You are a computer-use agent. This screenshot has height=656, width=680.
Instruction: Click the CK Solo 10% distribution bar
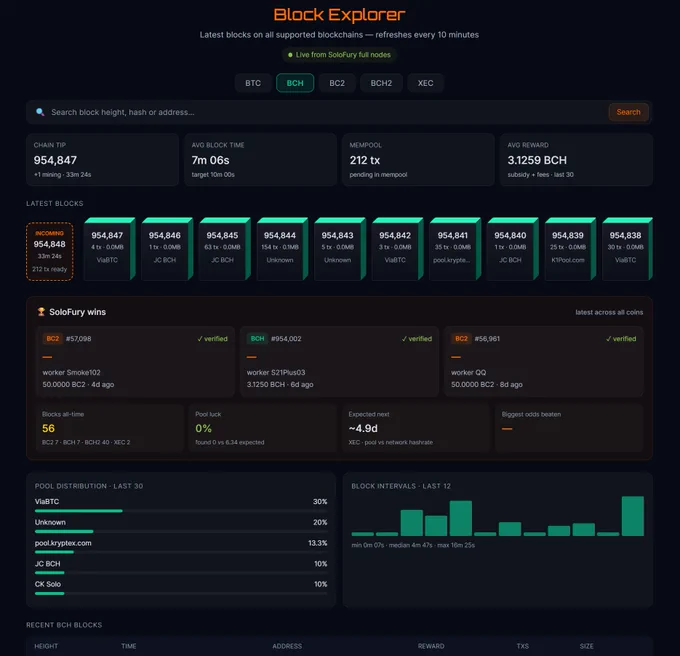click(181, 593)
